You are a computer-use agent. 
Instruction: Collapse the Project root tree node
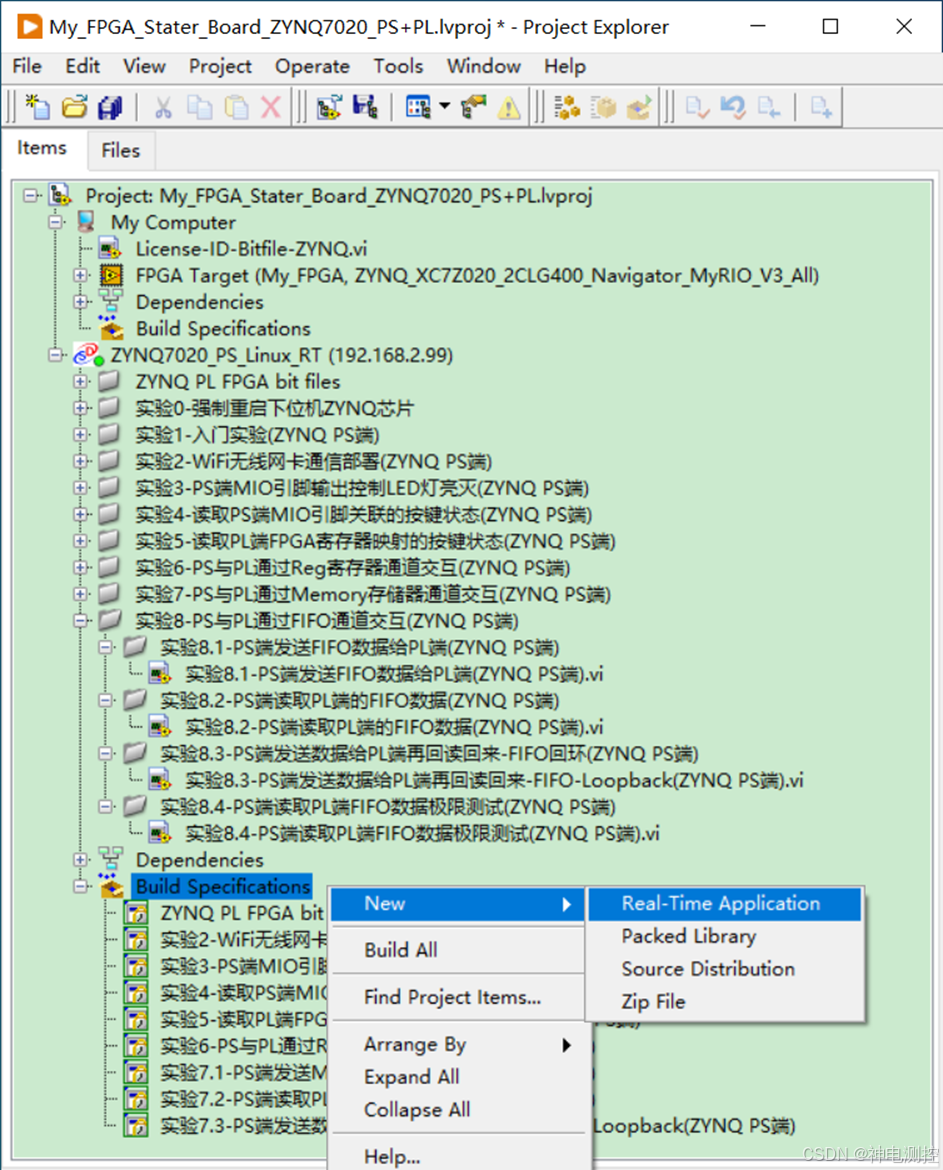pyautogui.click(x=31, y=195)
